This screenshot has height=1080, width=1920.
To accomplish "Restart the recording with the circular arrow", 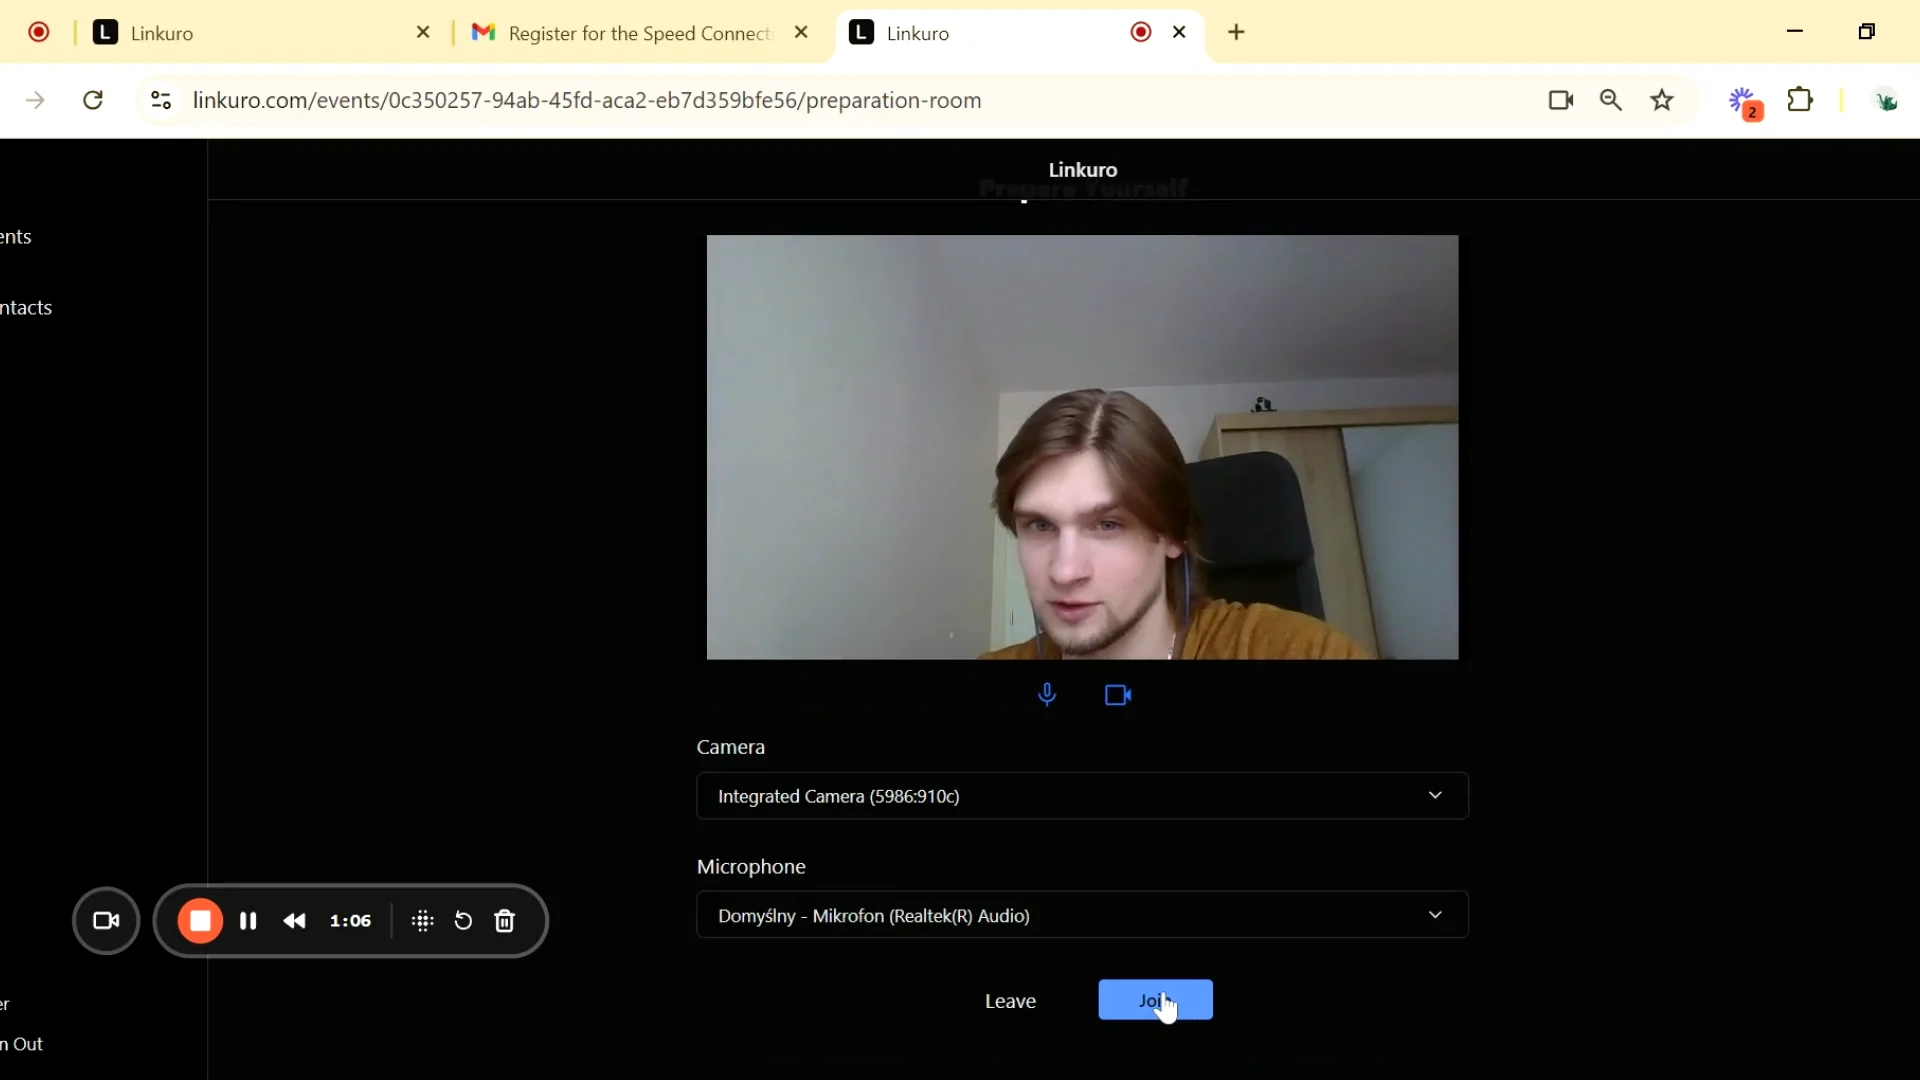I will [463, 921].
